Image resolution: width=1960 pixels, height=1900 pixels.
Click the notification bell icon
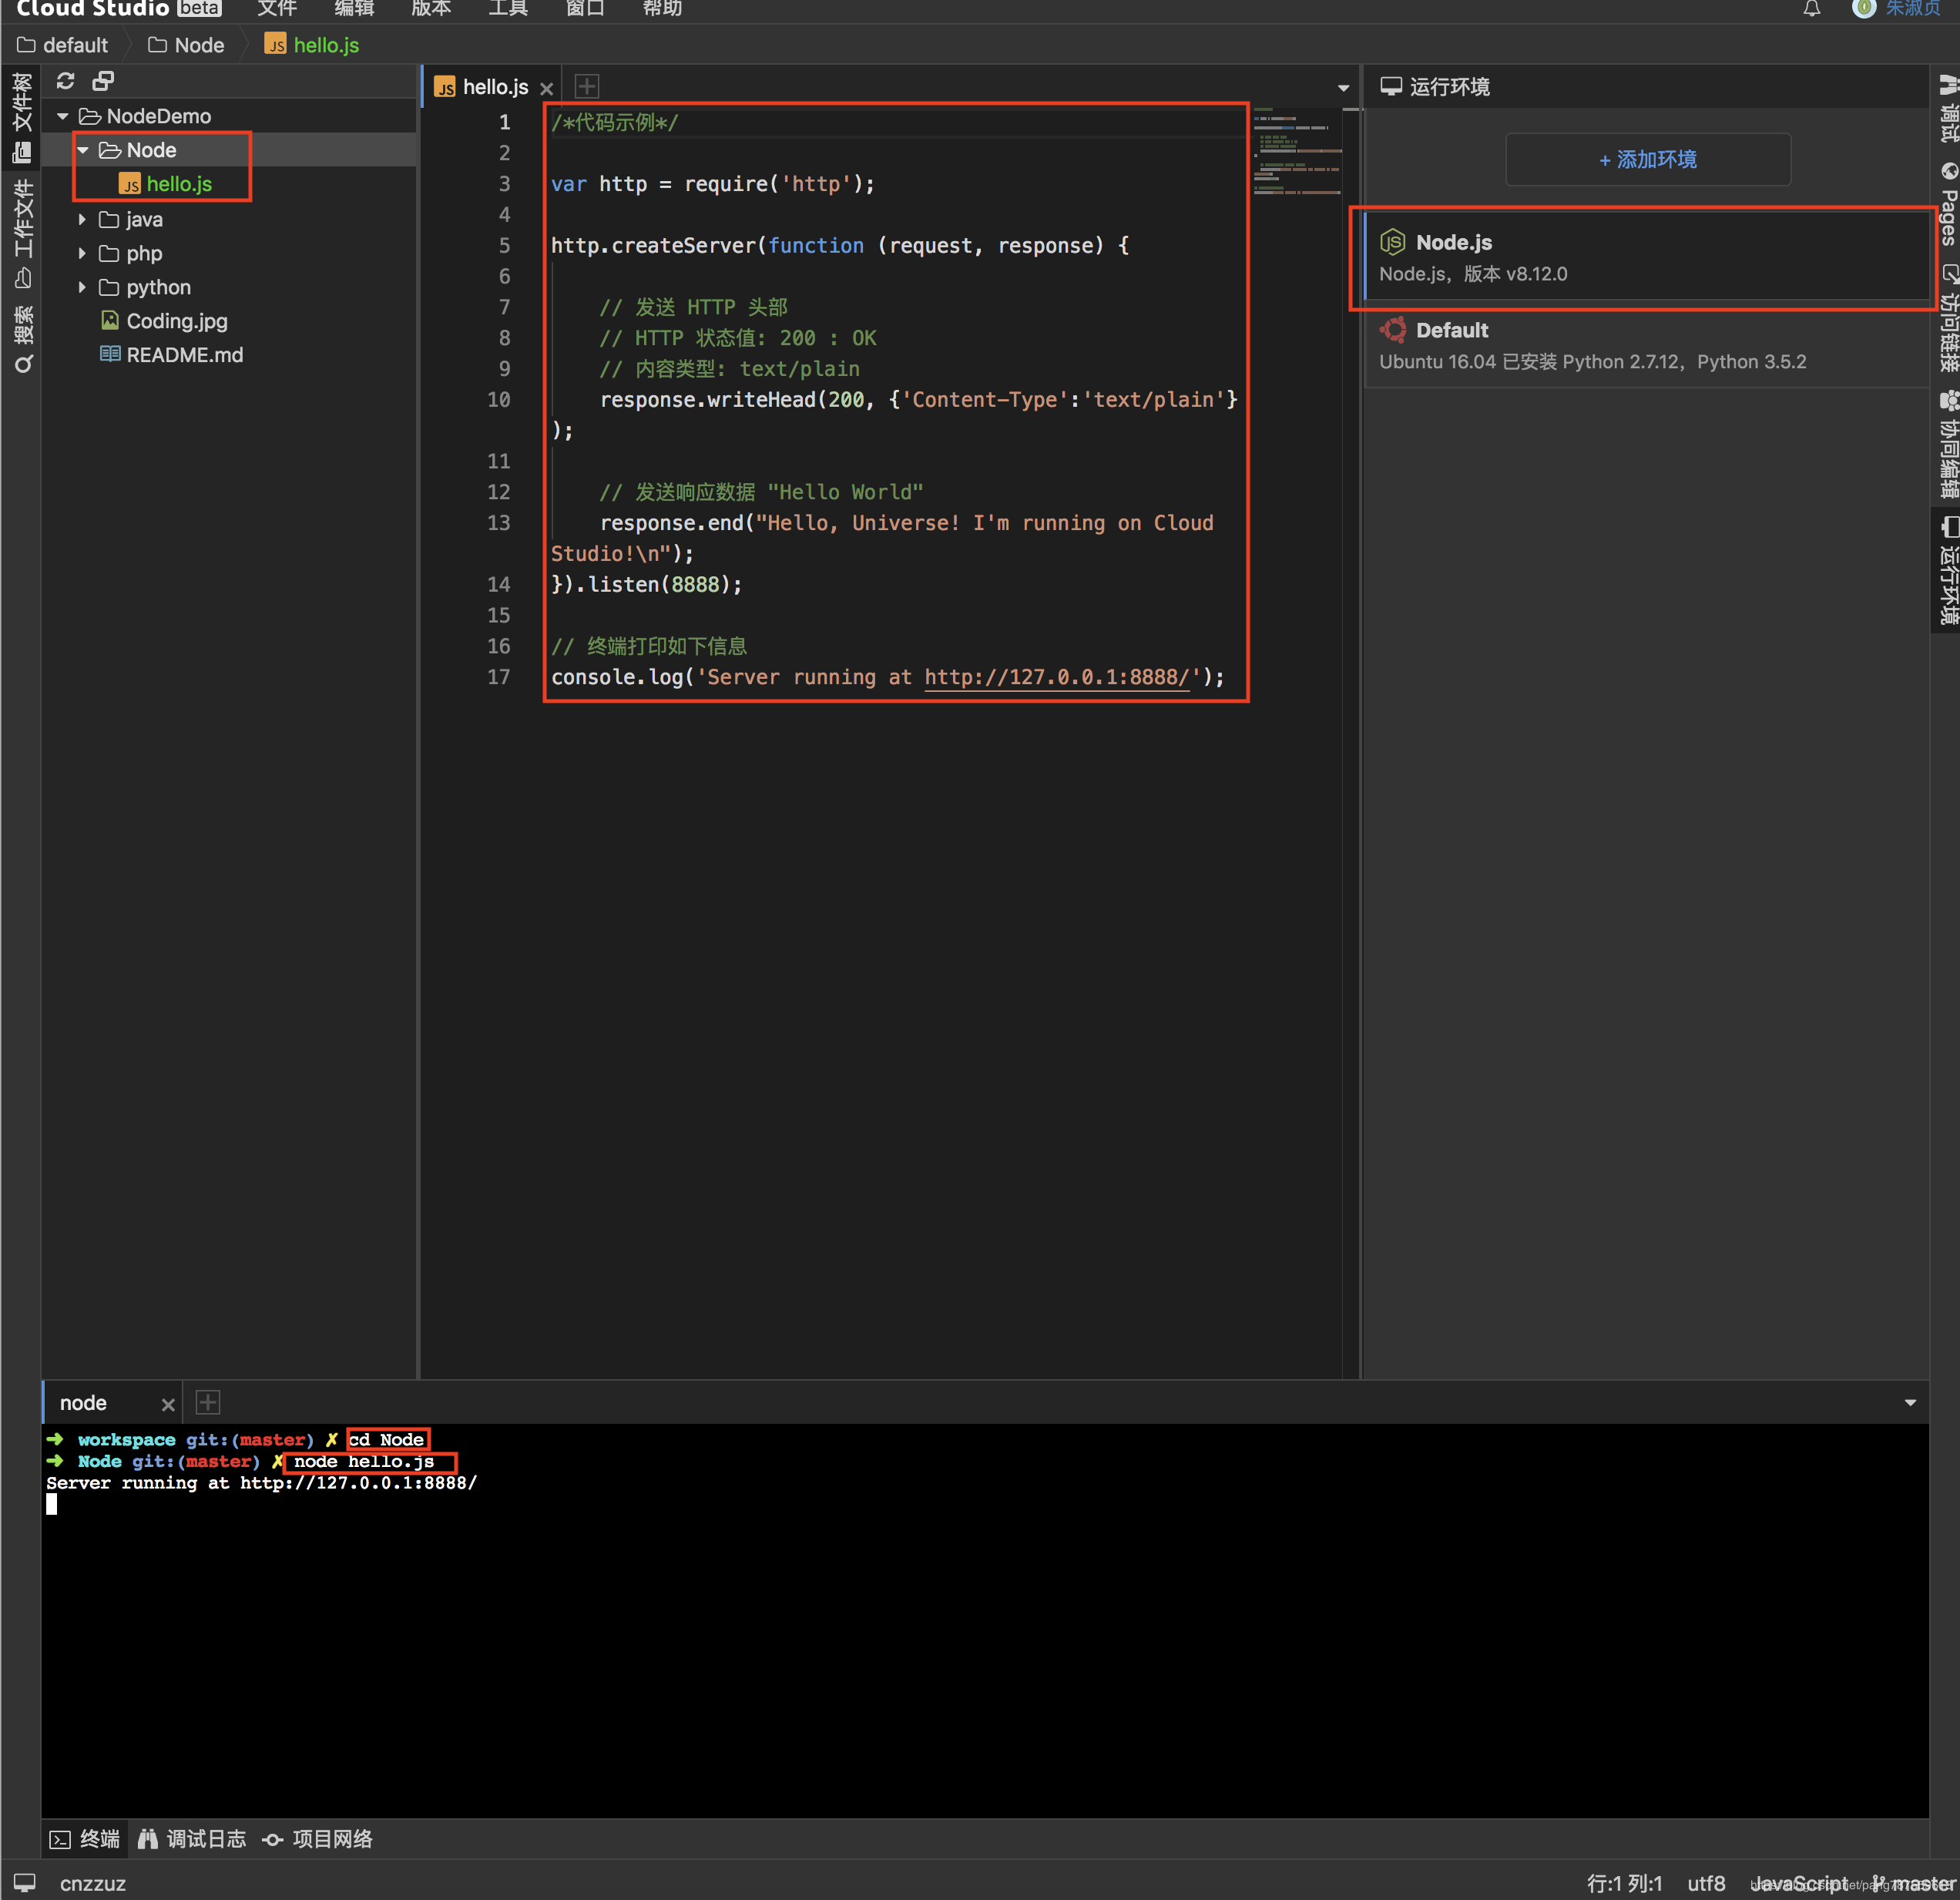(x=1812, y=9)
